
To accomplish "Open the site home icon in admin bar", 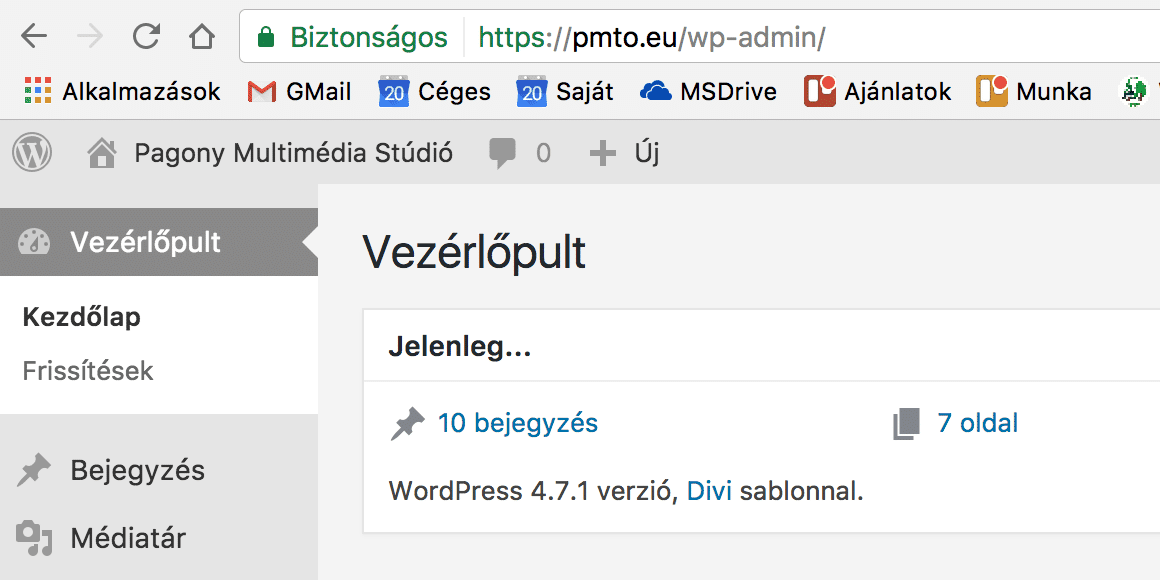I will coord(101,153).
